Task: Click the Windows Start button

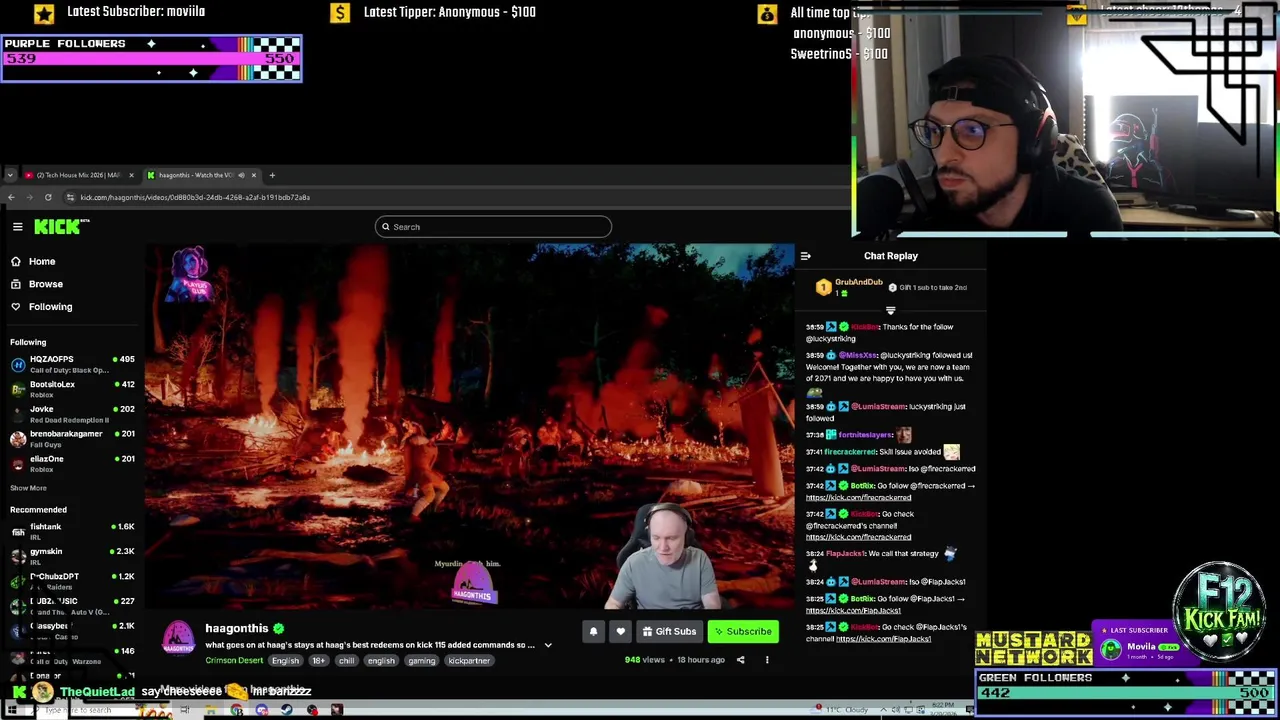Action: point(12,711)
